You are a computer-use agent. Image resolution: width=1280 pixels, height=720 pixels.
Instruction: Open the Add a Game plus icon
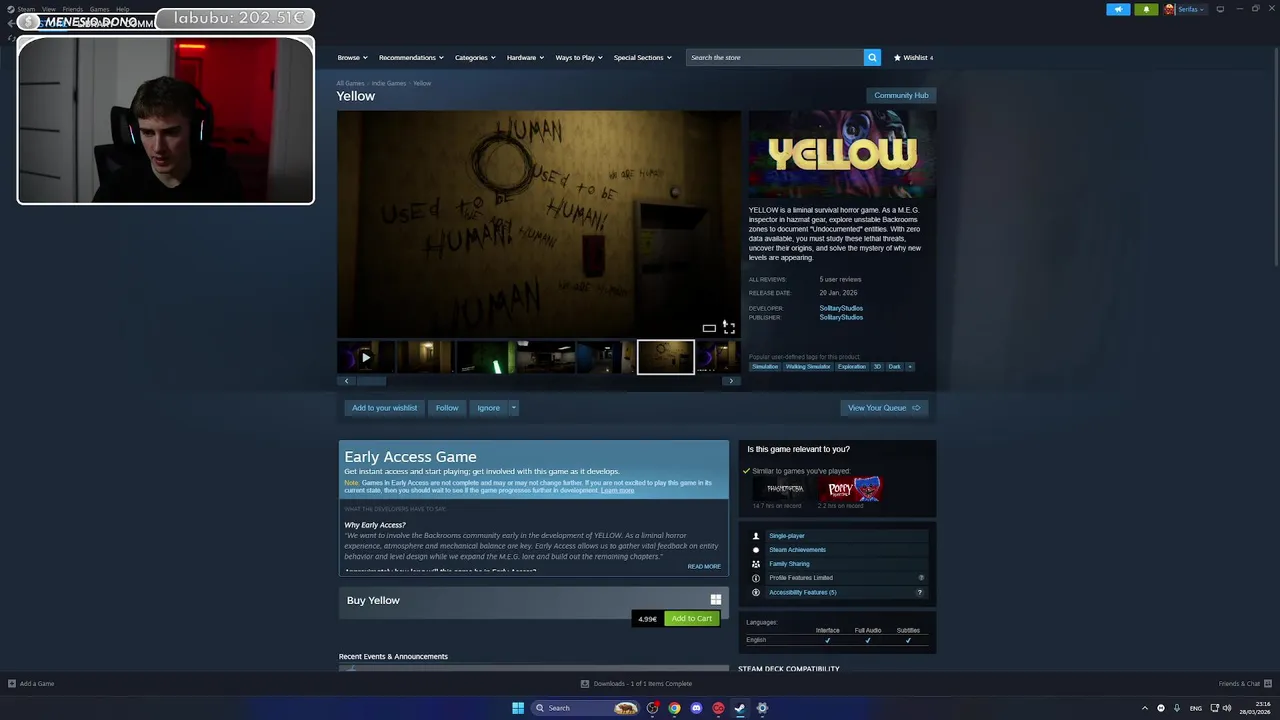12,684
